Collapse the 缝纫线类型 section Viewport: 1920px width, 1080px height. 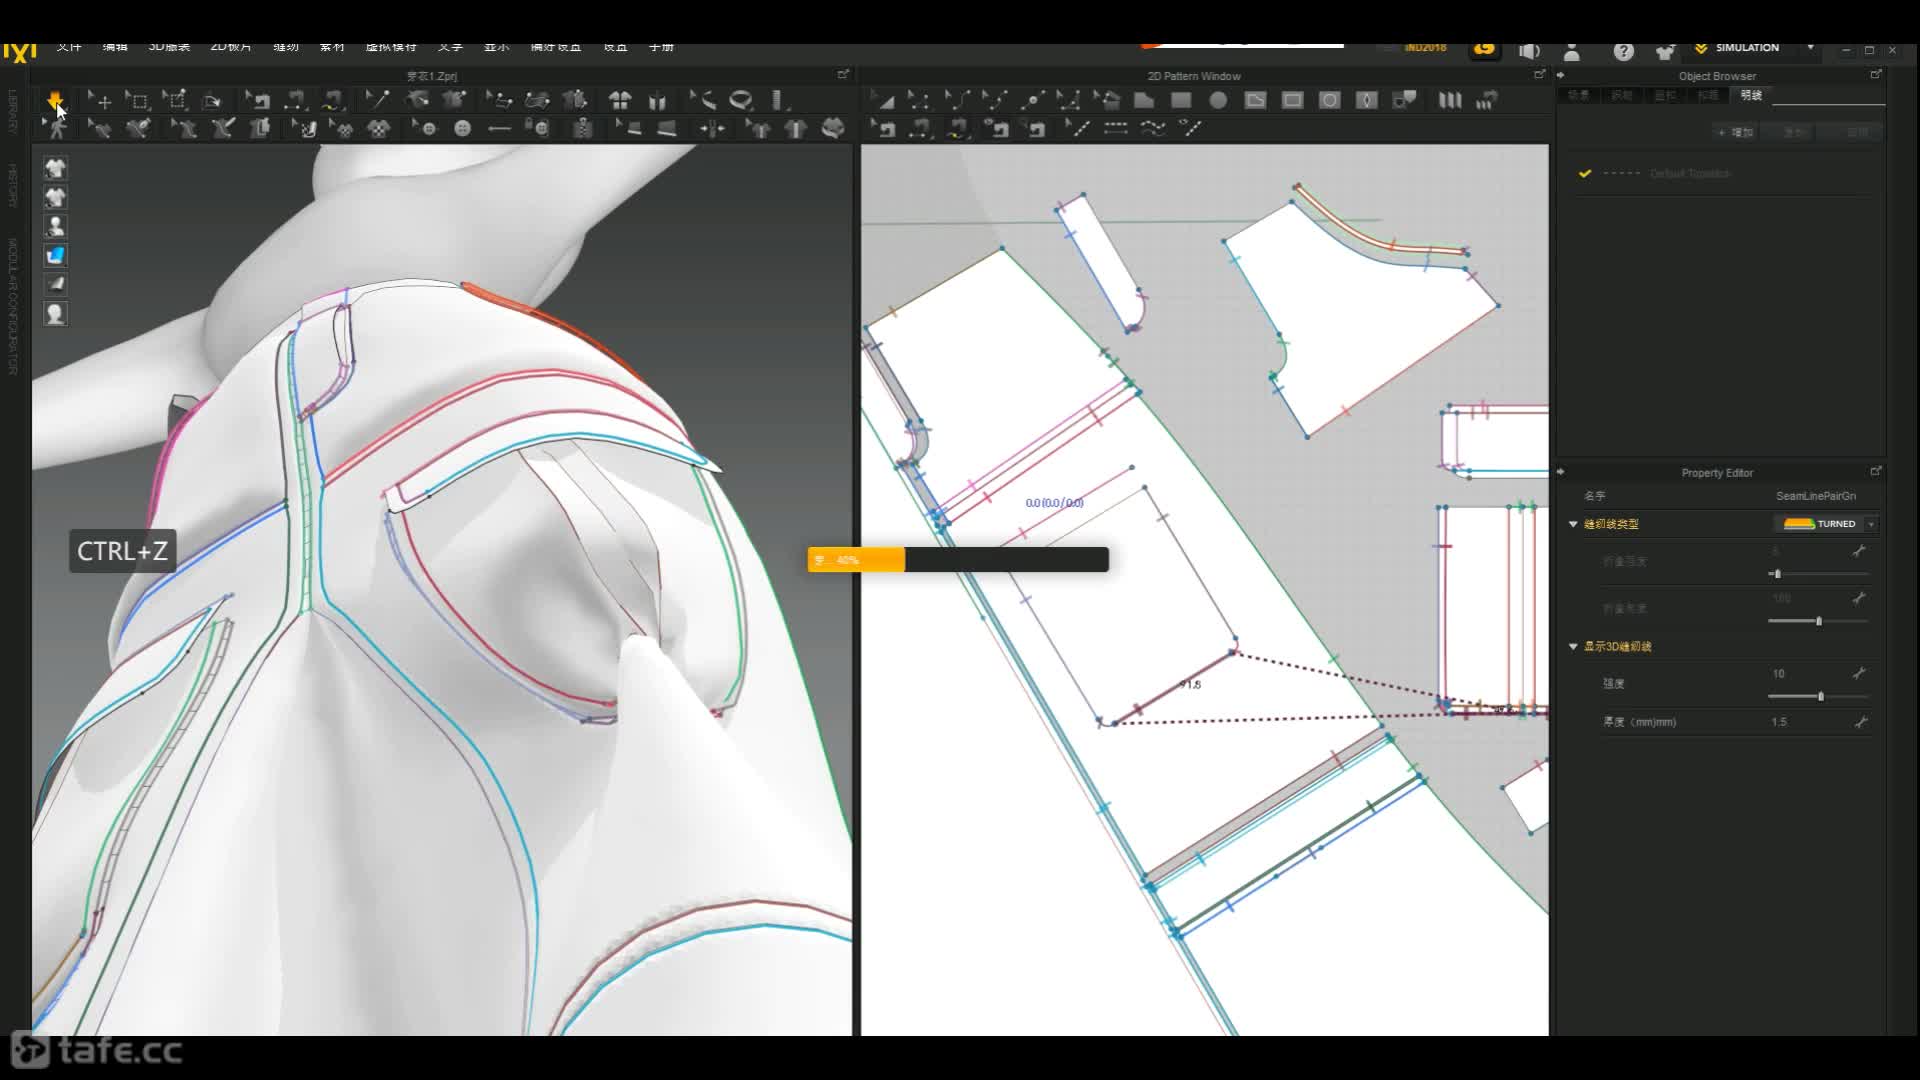1573,524
